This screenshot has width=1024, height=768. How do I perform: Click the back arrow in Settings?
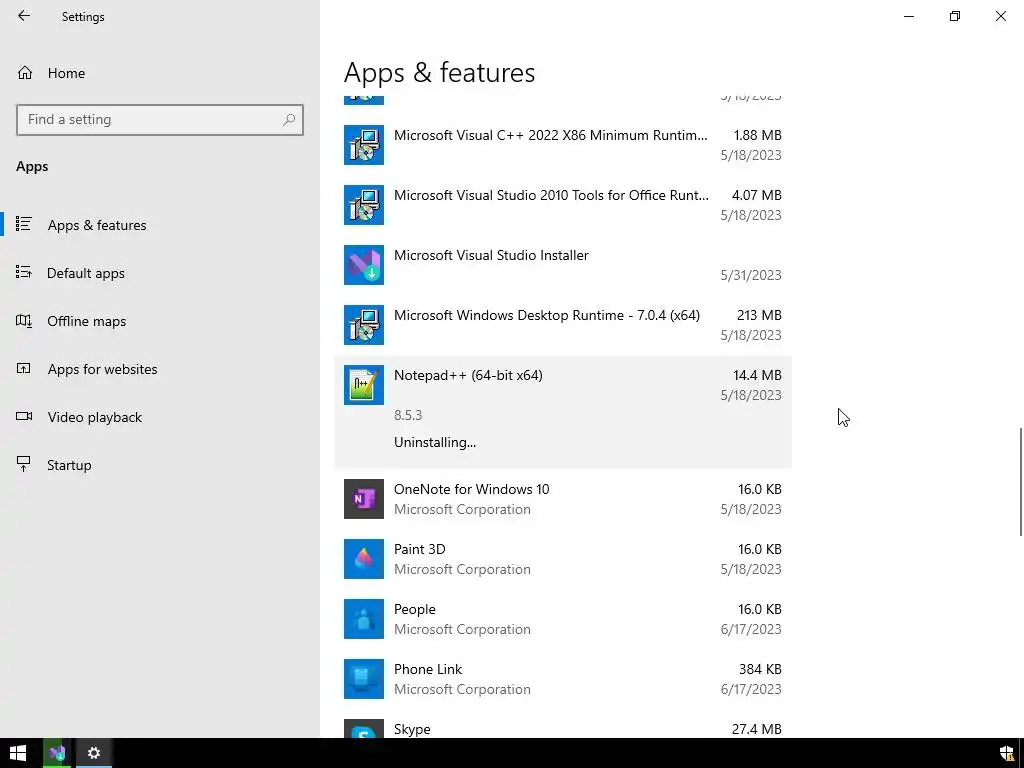coord(24,16)
